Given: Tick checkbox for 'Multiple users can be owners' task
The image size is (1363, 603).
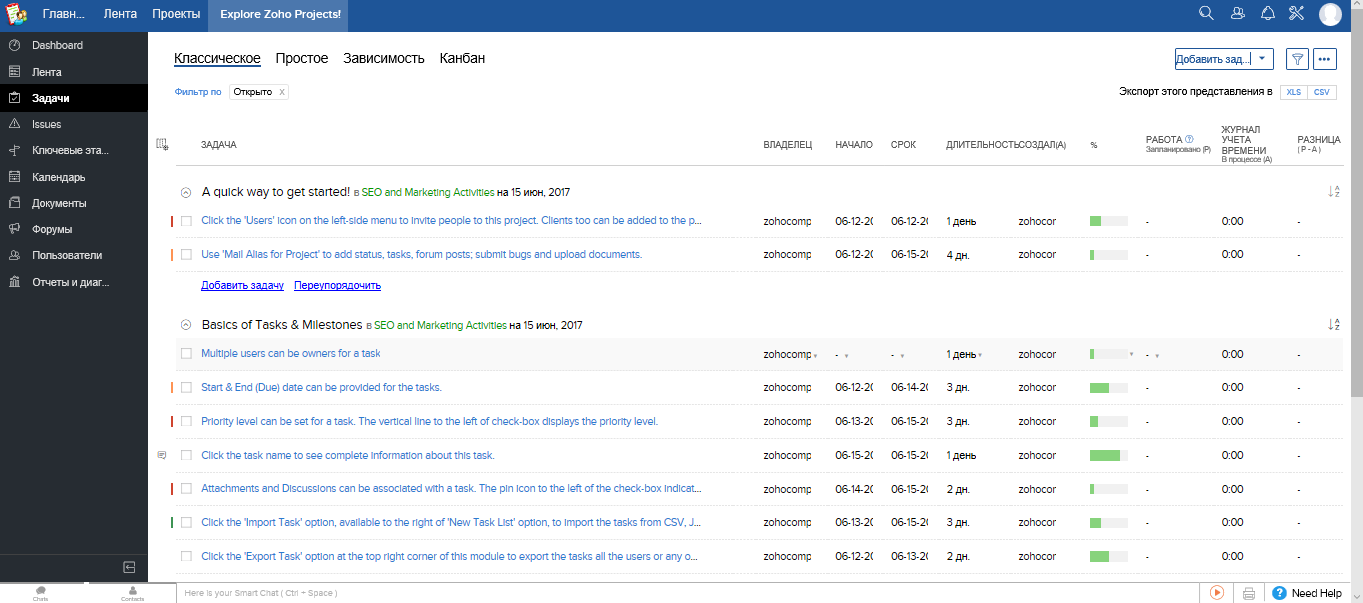Looking at the screenshot, I should 186,354.
